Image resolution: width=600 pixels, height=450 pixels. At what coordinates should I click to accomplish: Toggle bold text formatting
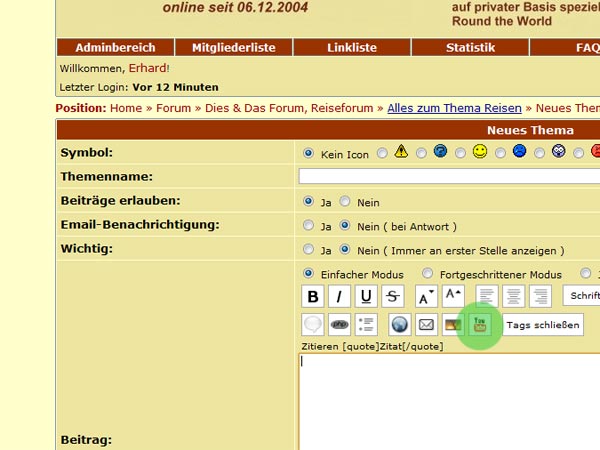coord(313,296)
